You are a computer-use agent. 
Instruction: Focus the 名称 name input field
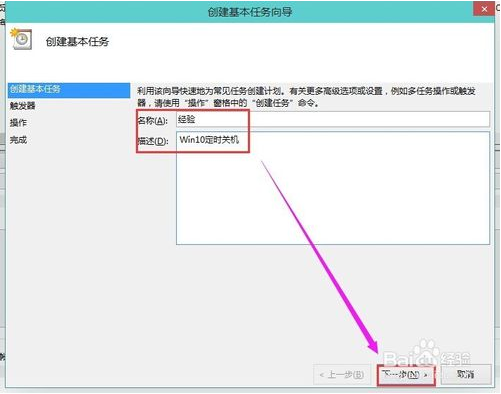coord(333,119)
